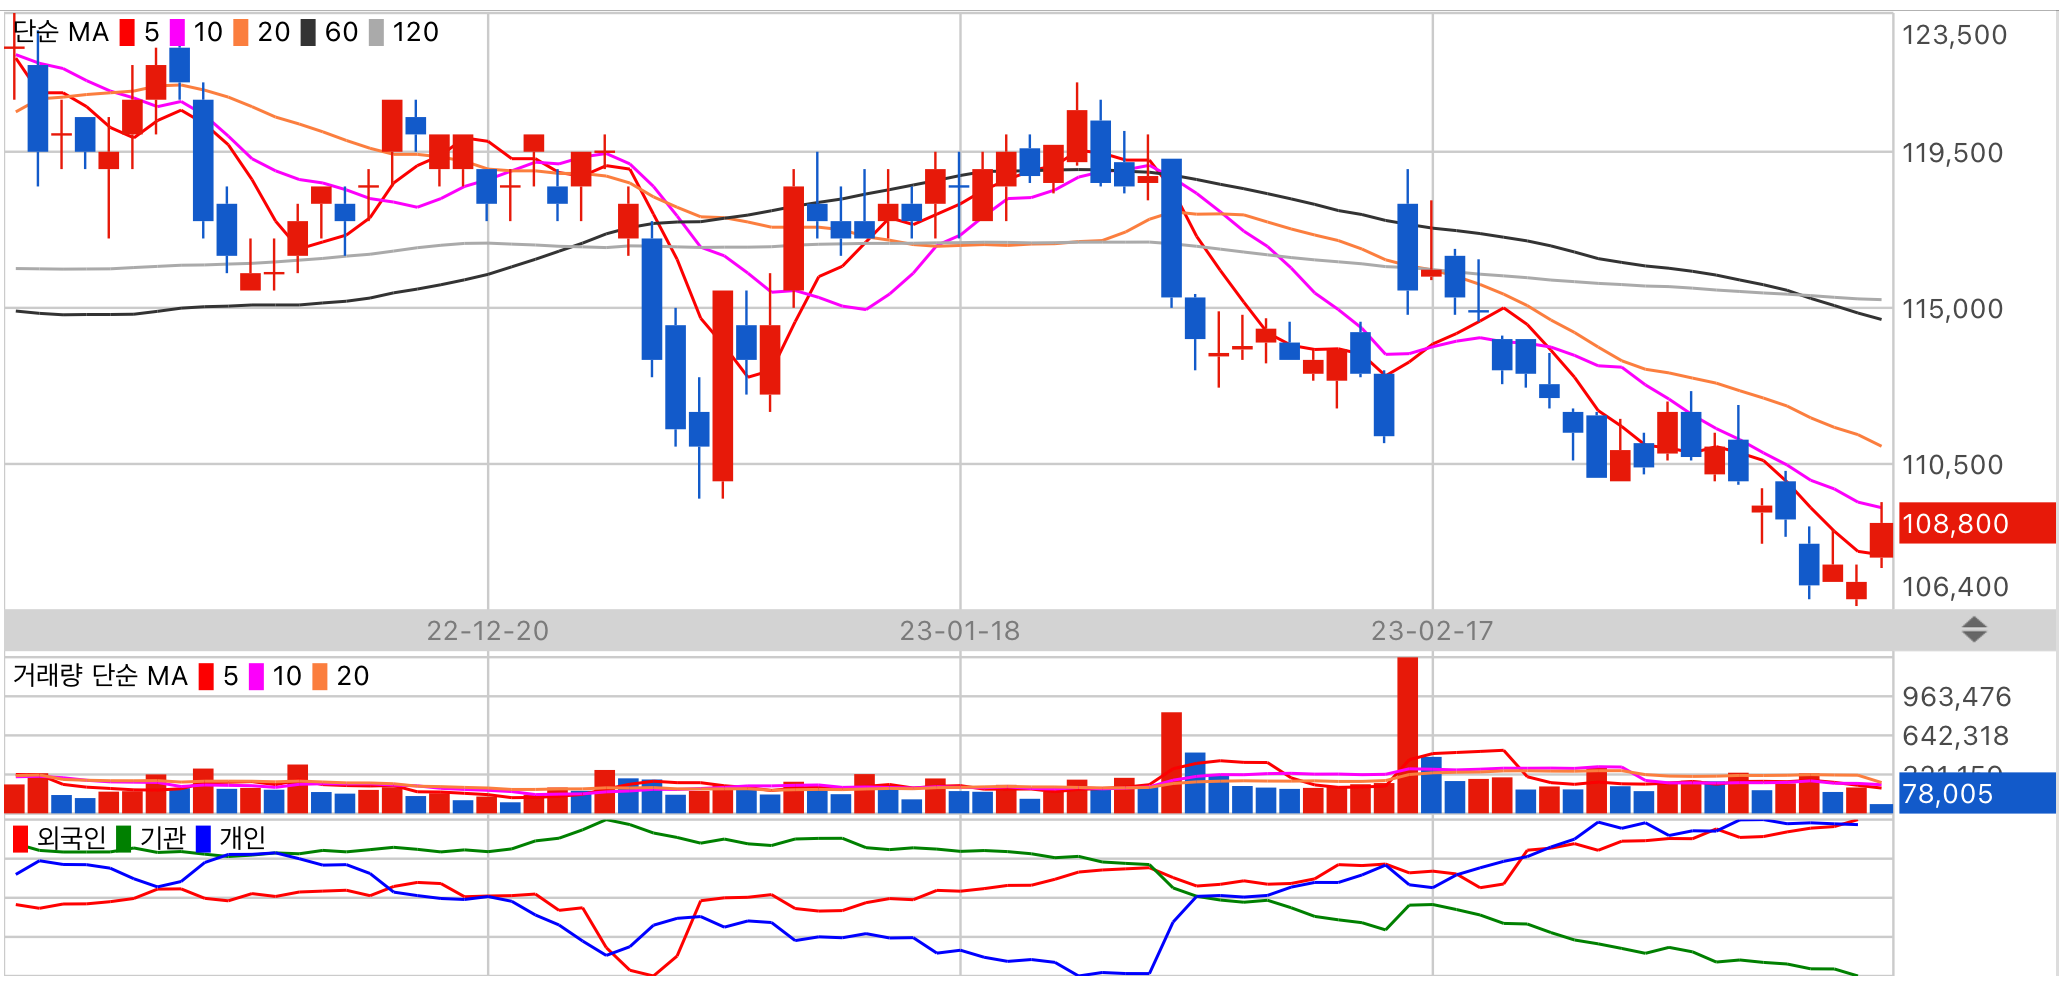Click the up-down panel resize arrows icon
The width and height of the screenshot is (2059, 993).
click(1974, 630)
